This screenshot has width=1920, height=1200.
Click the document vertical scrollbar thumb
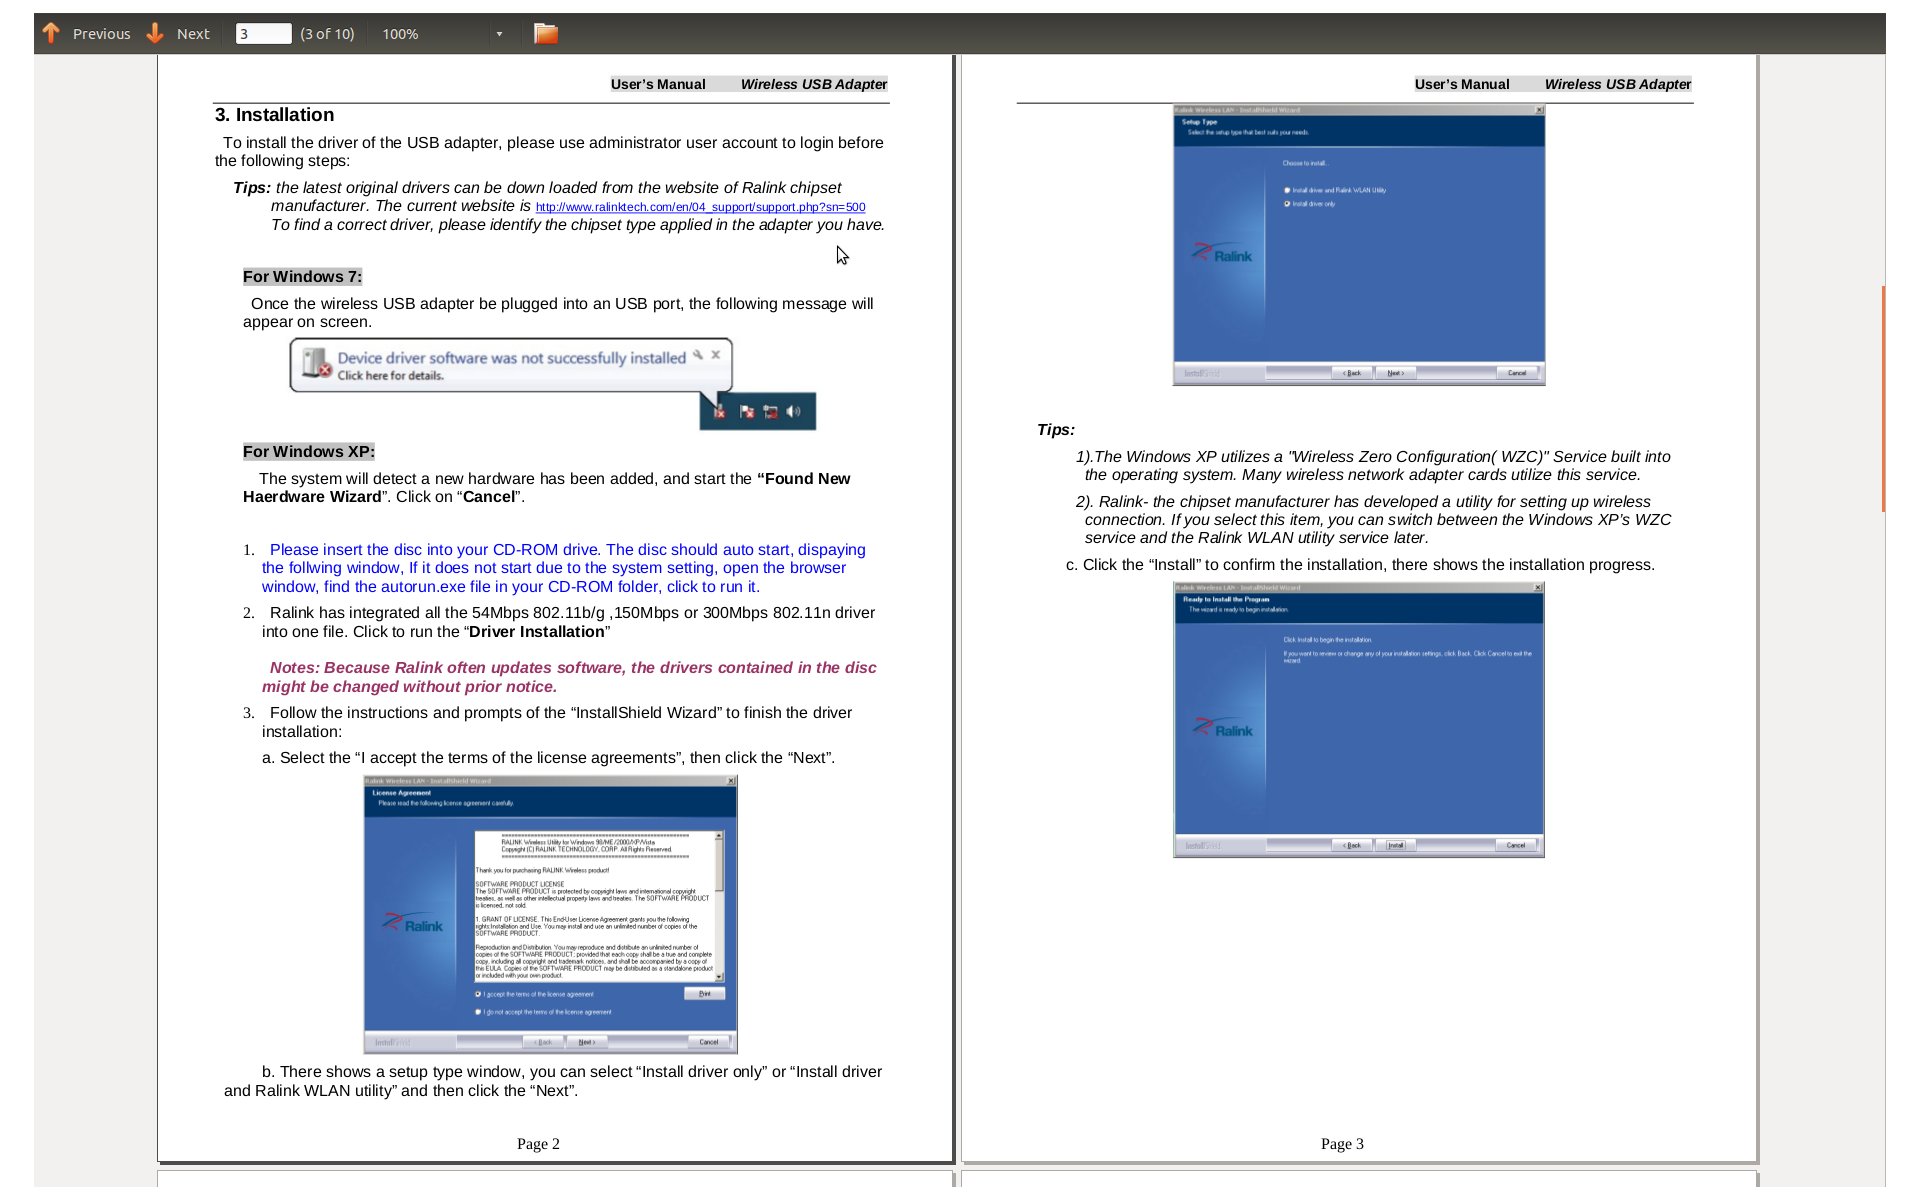1883,399
